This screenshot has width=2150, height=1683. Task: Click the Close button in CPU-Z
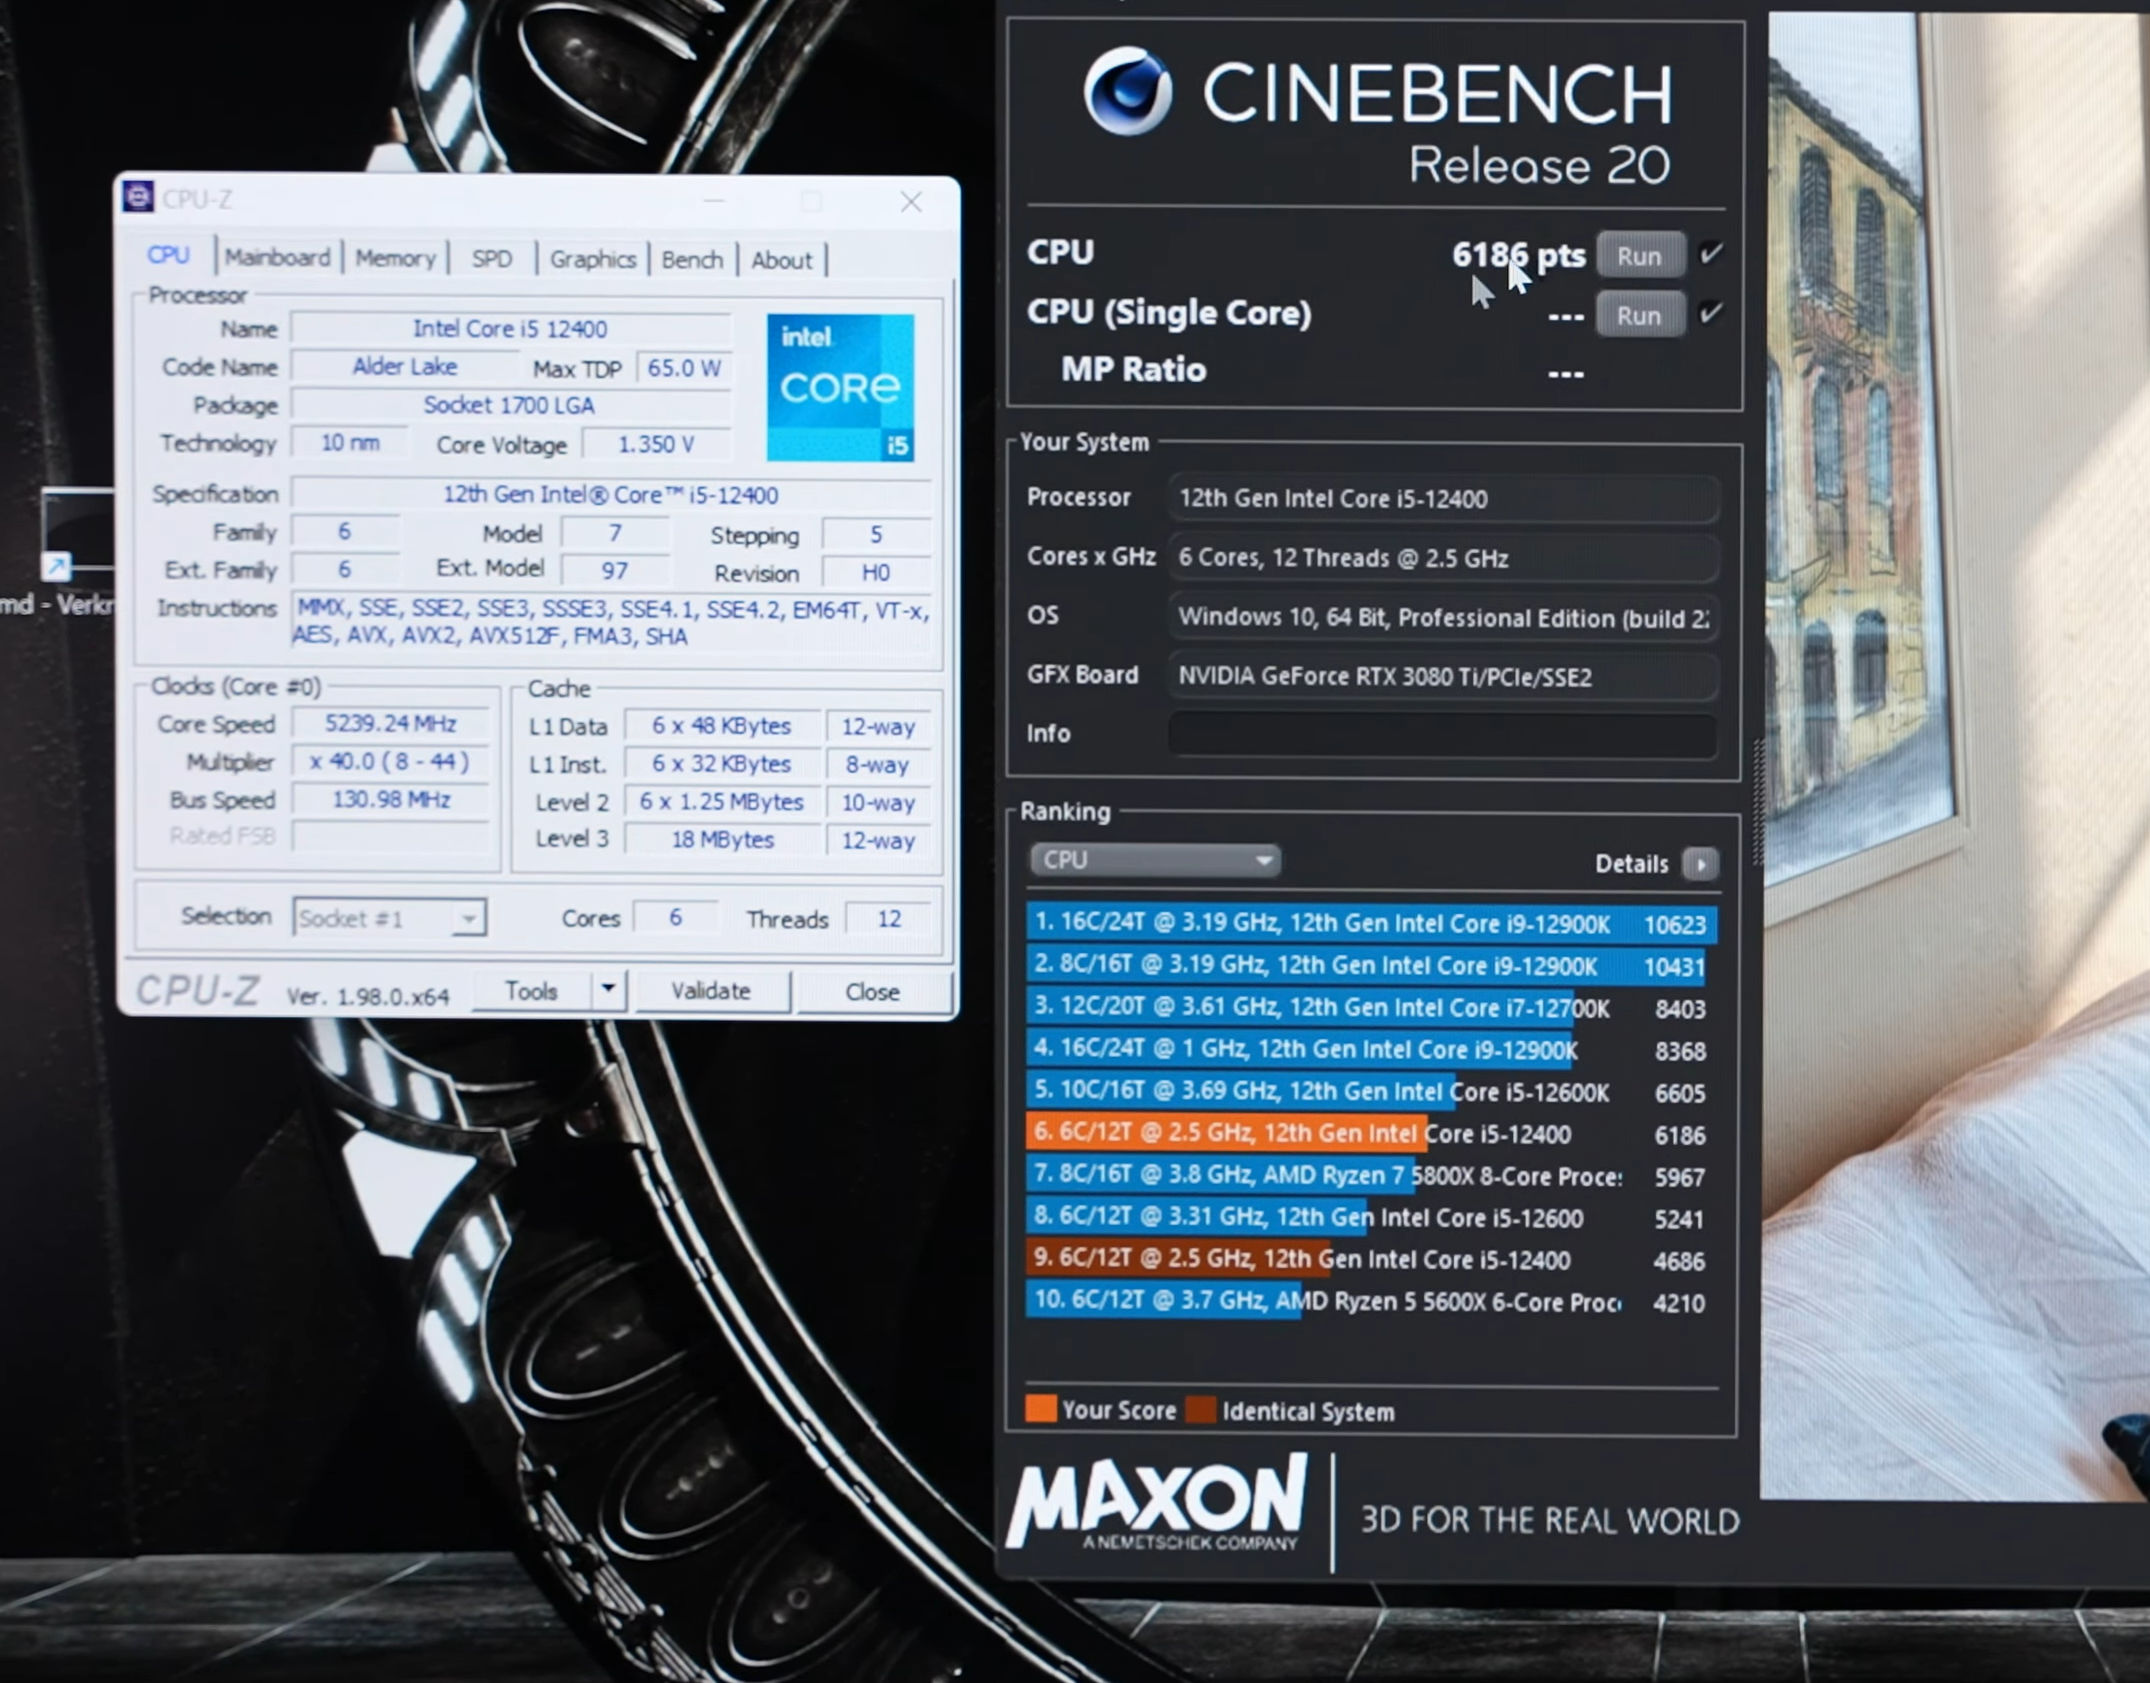(873, 991)
